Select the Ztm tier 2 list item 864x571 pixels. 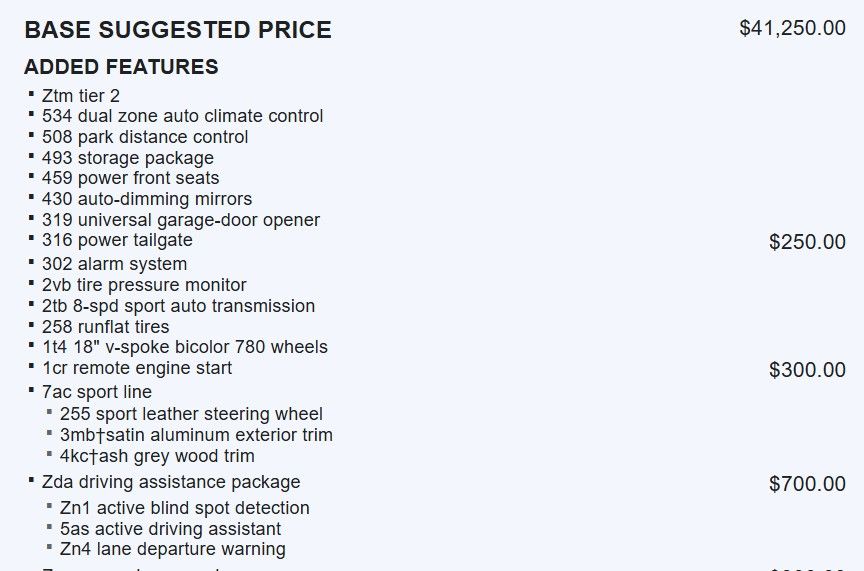[81, 96]
